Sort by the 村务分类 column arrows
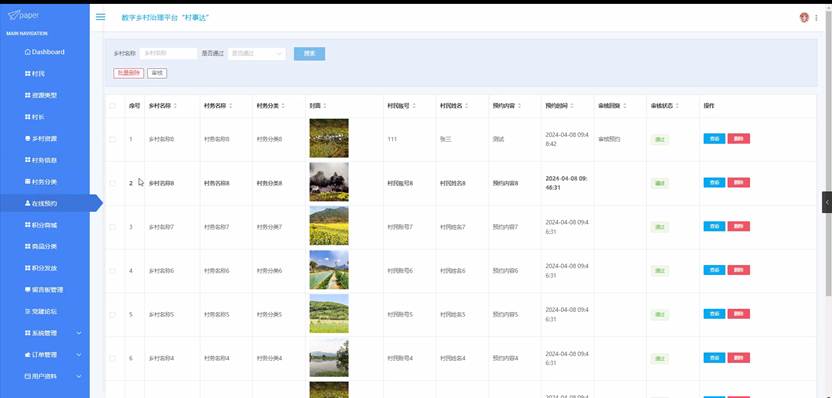This screenshot has height=398, width=832. click(284, 106)
